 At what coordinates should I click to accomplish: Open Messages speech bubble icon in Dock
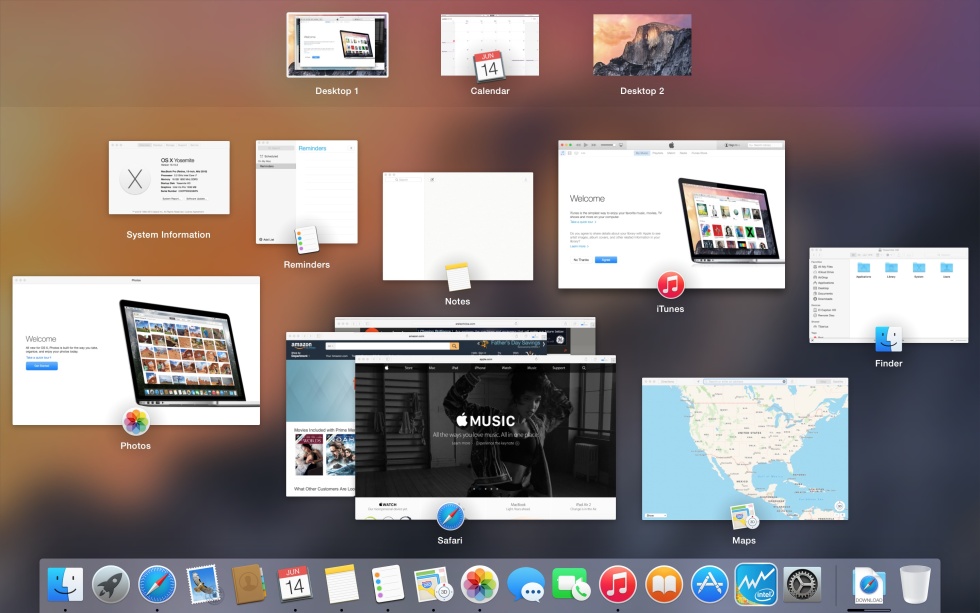pyautogui.click(x=526, y=584)
